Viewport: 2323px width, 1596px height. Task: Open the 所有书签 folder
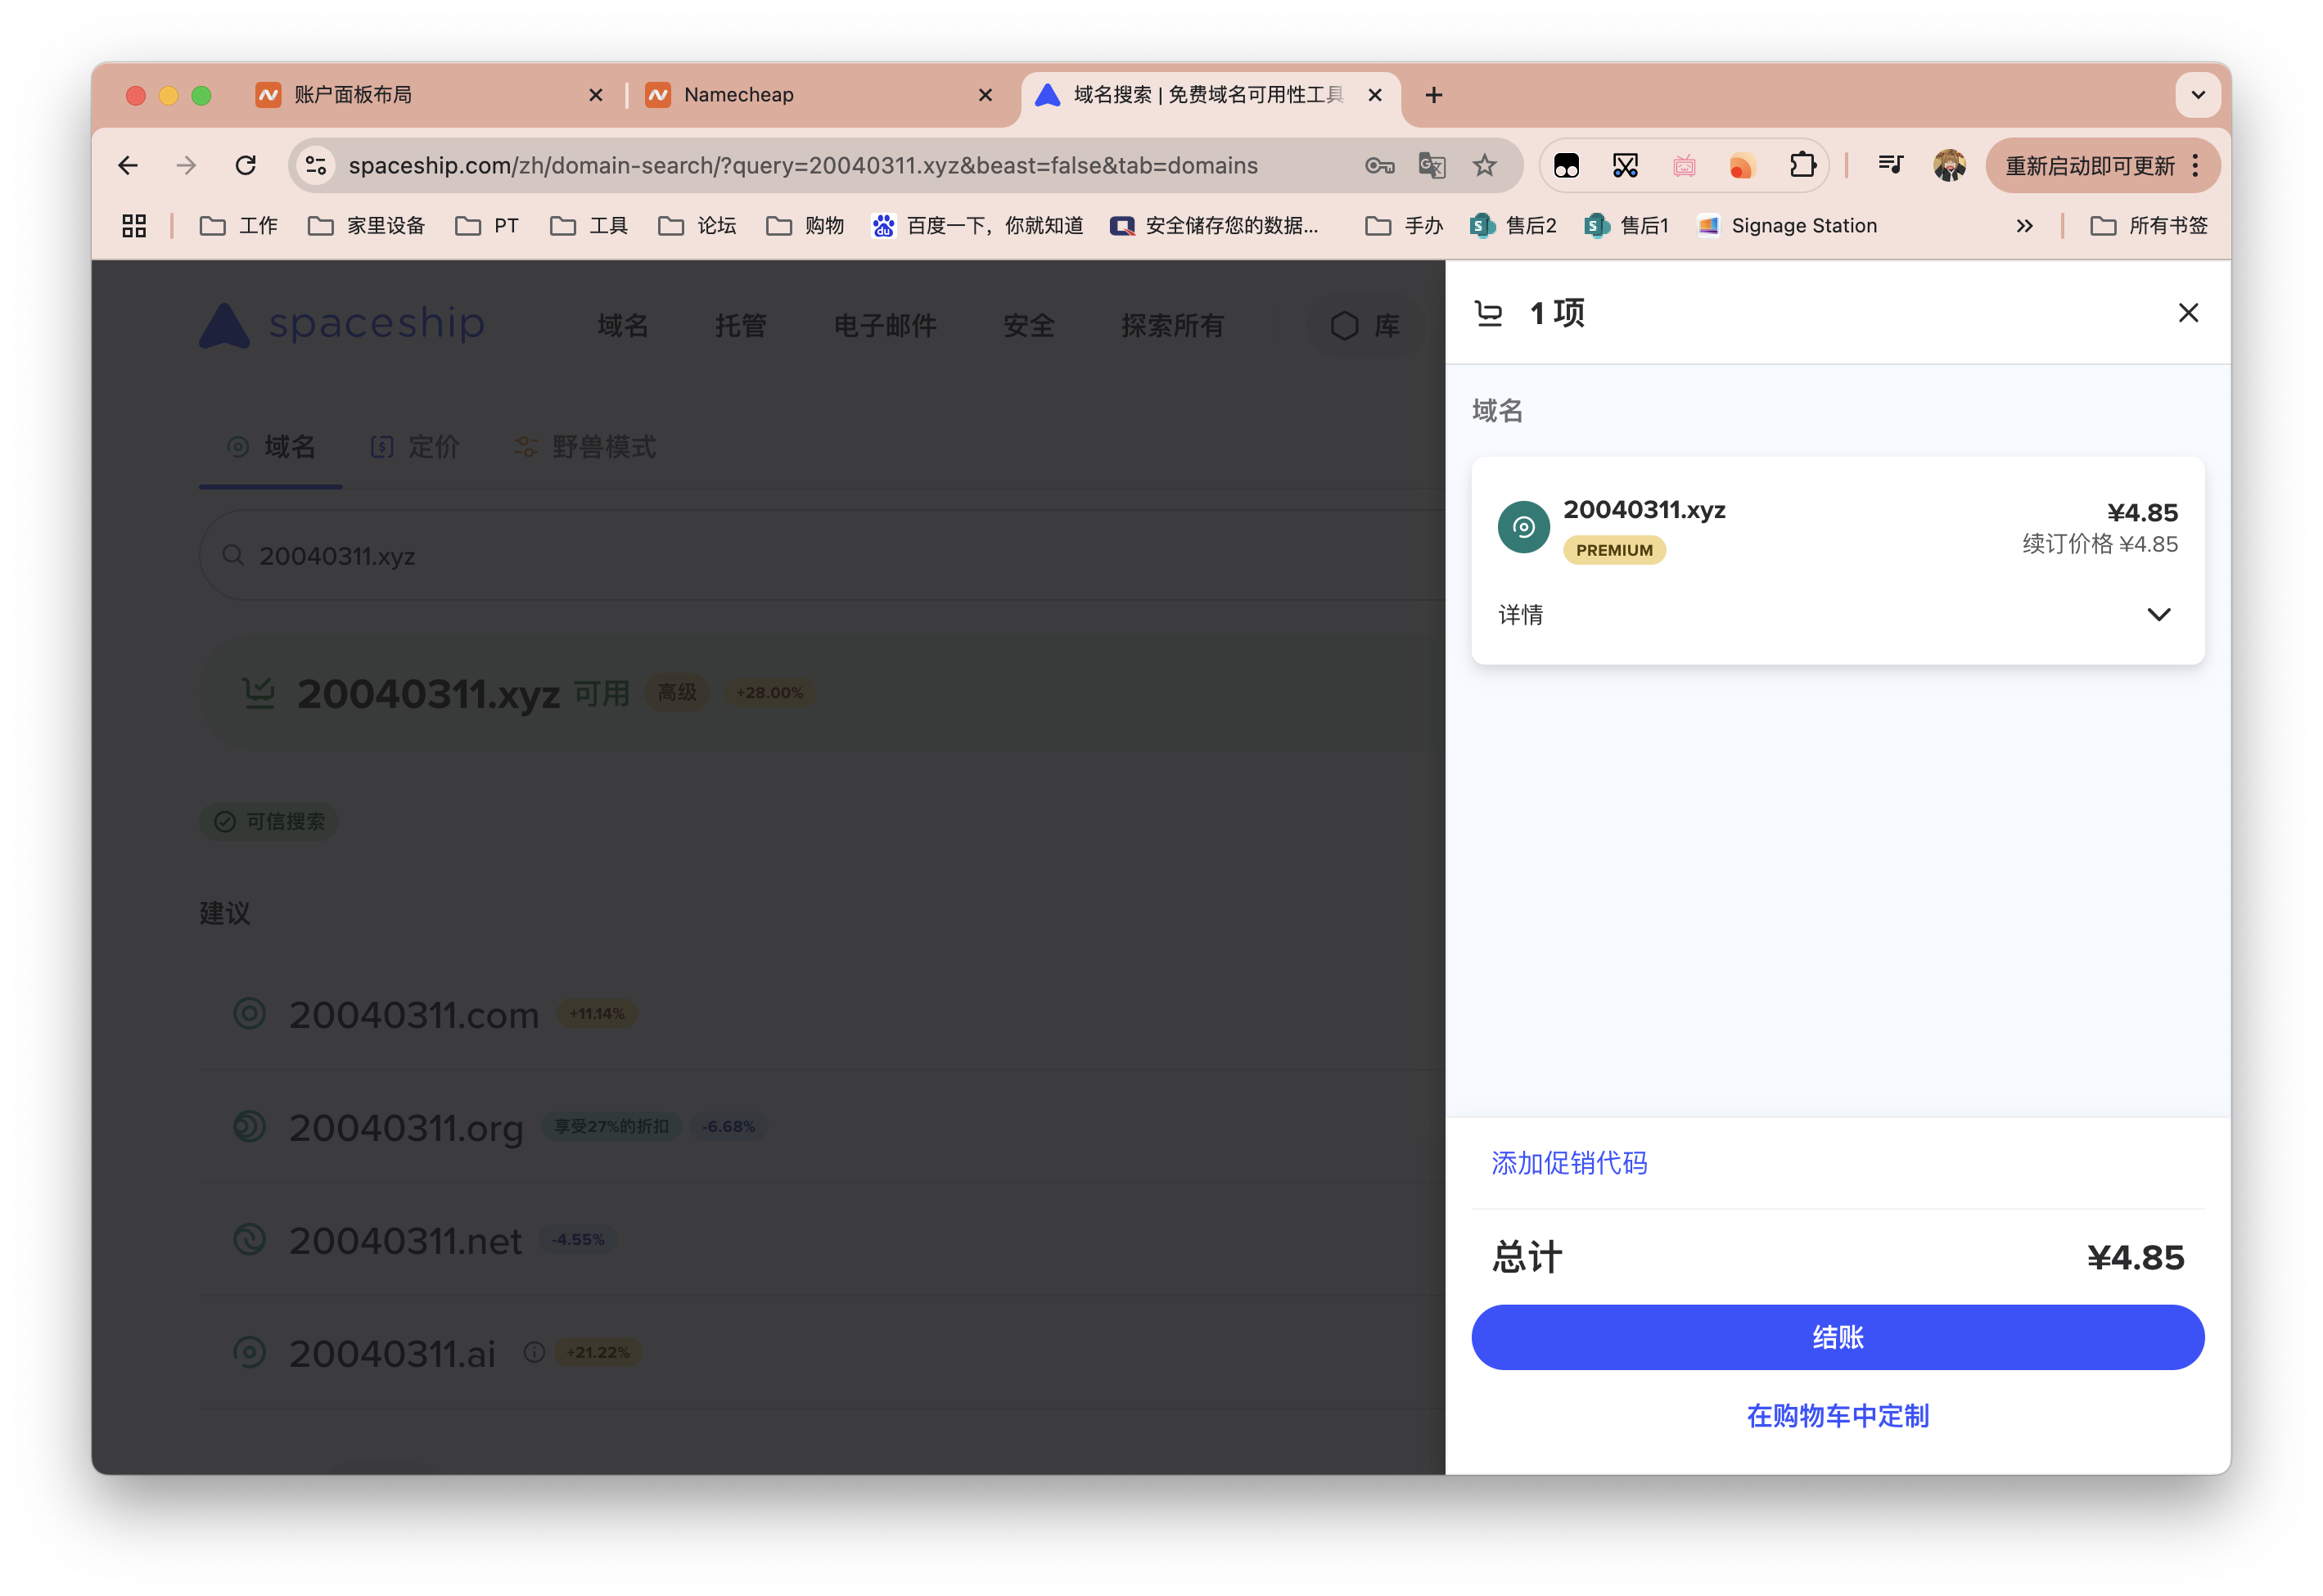[x=2148, y=226]
